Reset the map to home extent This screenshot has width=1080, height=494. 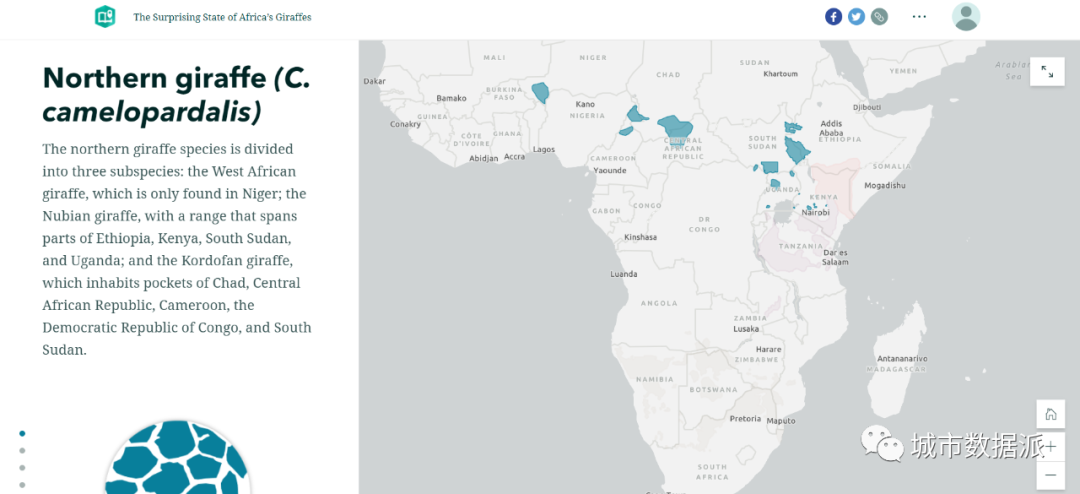pos(1050,414)
